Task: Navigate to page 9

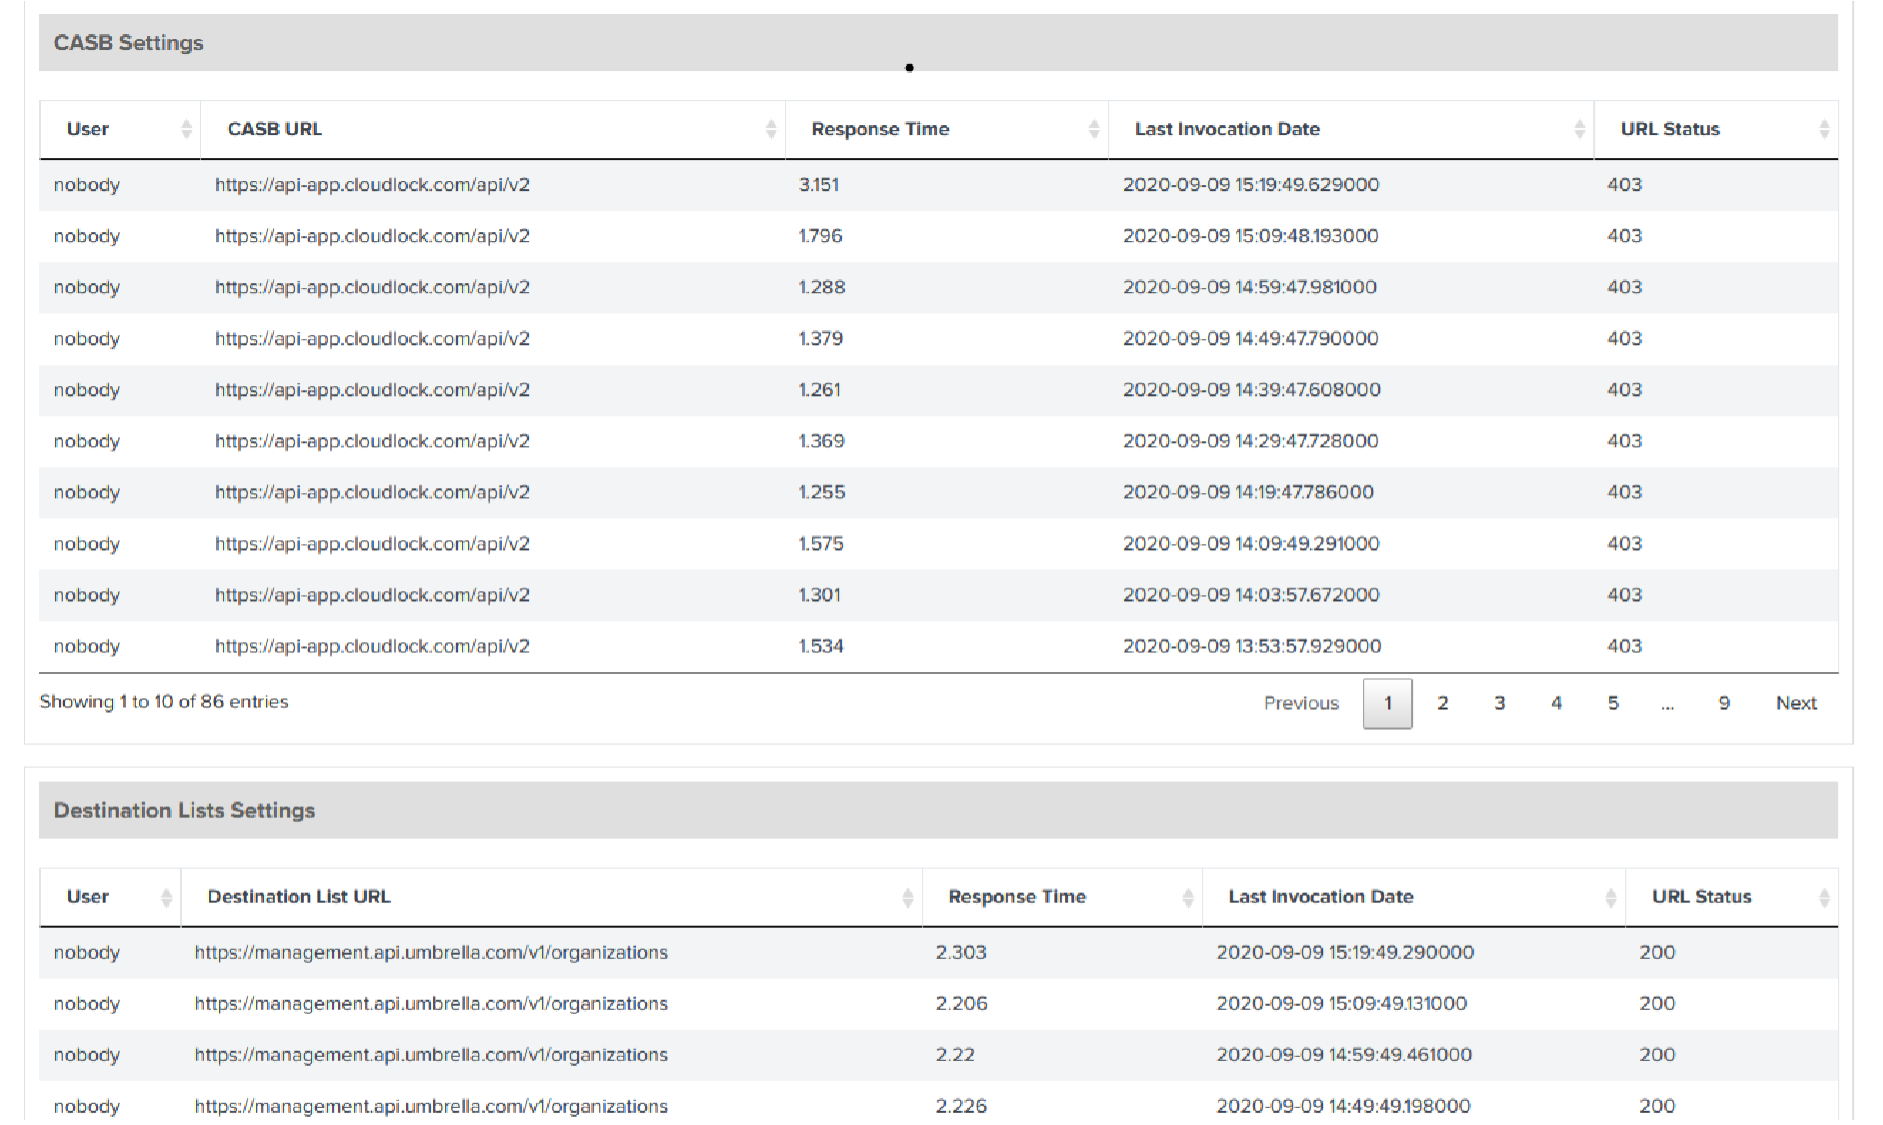Action: pyautogui.click(x=1723, y=703)
